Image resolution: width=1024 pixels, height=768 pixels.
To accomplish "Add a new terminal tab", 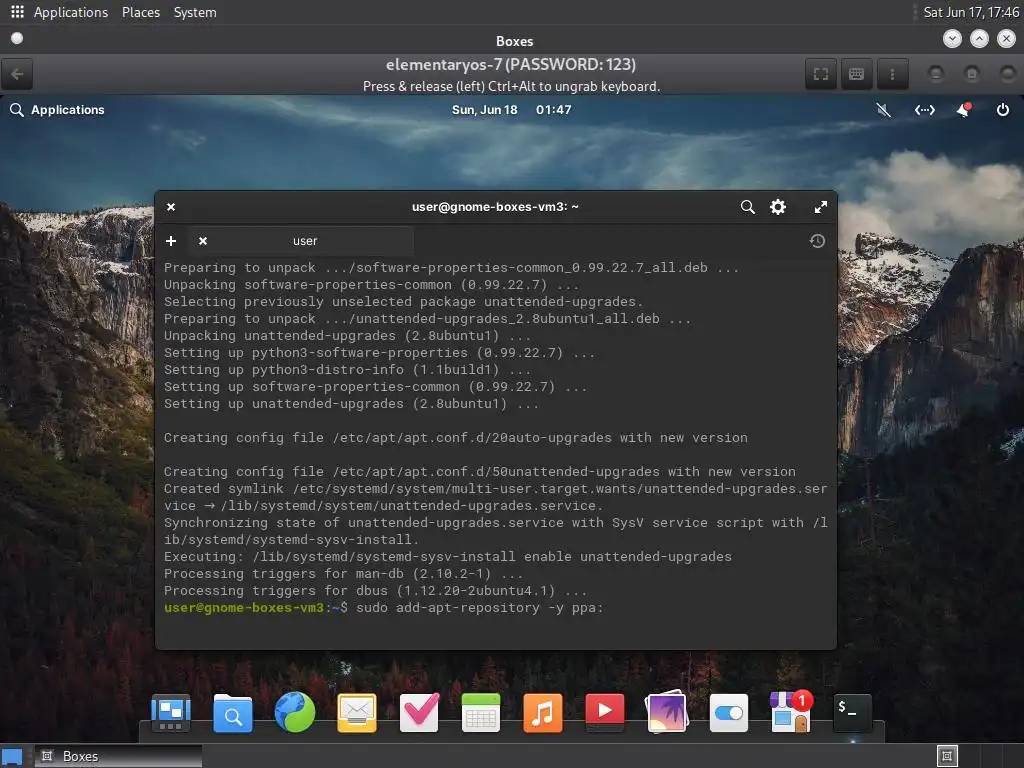I will [171, 241].
